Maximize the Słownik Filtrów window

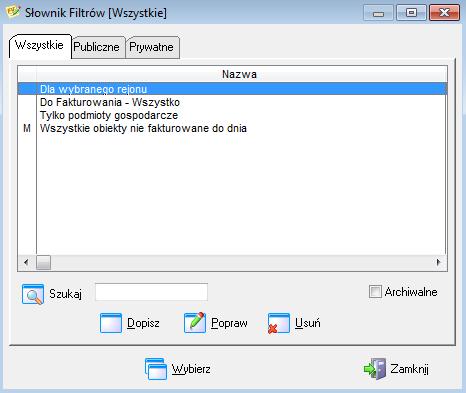click(411, 13)
